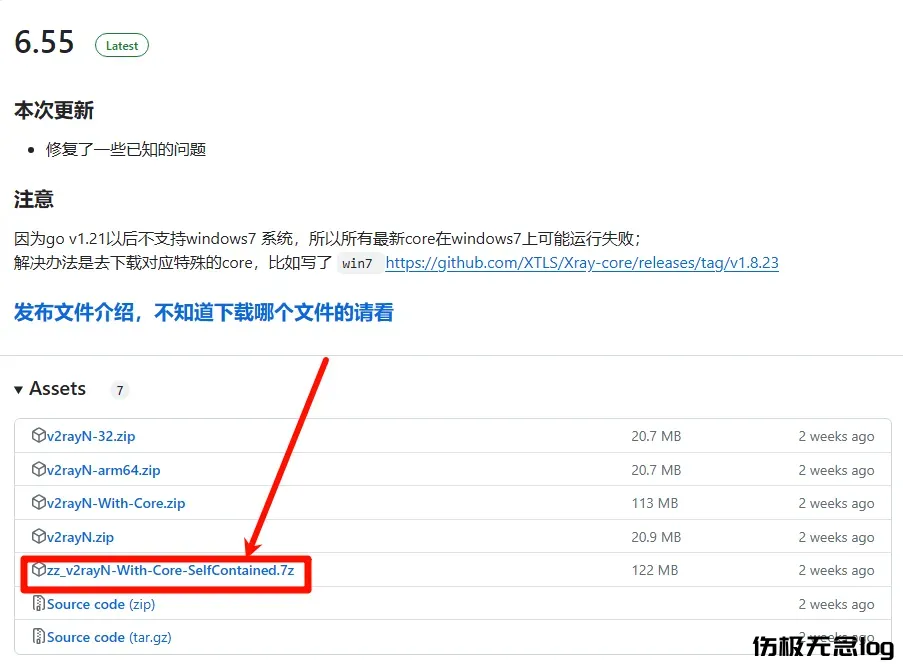The width and height of the screenshot is (903, 671).
Task: Download v2rayN.zip asset
Action: tap(81, 537)
